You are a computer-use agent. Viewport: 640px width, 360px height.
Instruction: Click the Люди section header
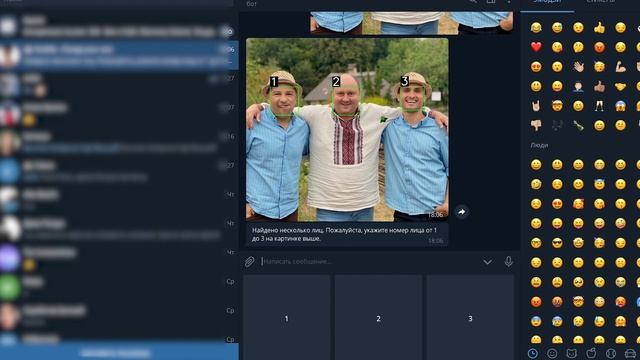click(x=539, y=145)
